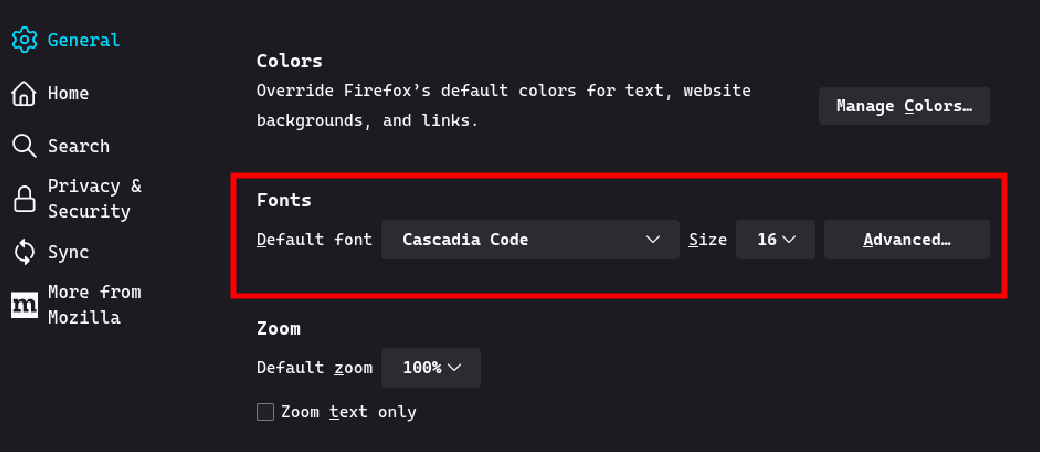The width and height of the screenshot is (1040, 452).
Task: Click the Advanced fonts button
Action: pyautogui.click(x=907, y=240)
